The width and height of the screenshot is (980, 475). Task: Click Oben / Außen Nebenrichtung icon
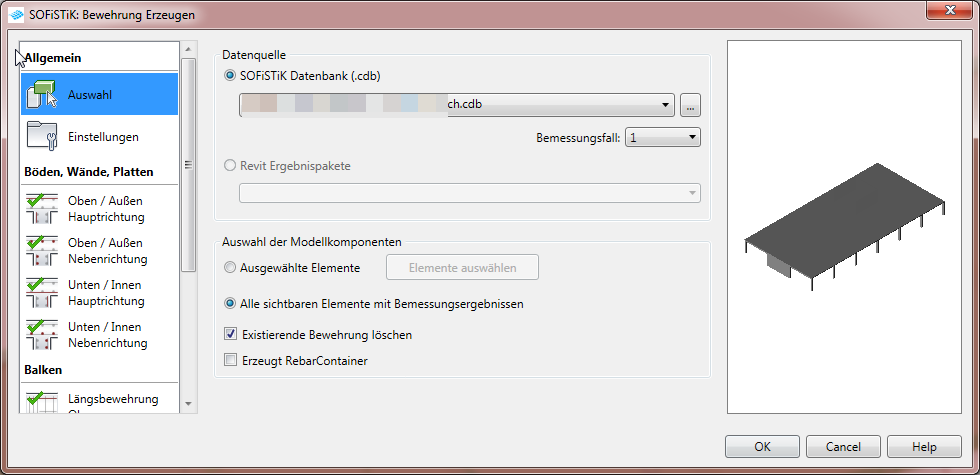40,251
